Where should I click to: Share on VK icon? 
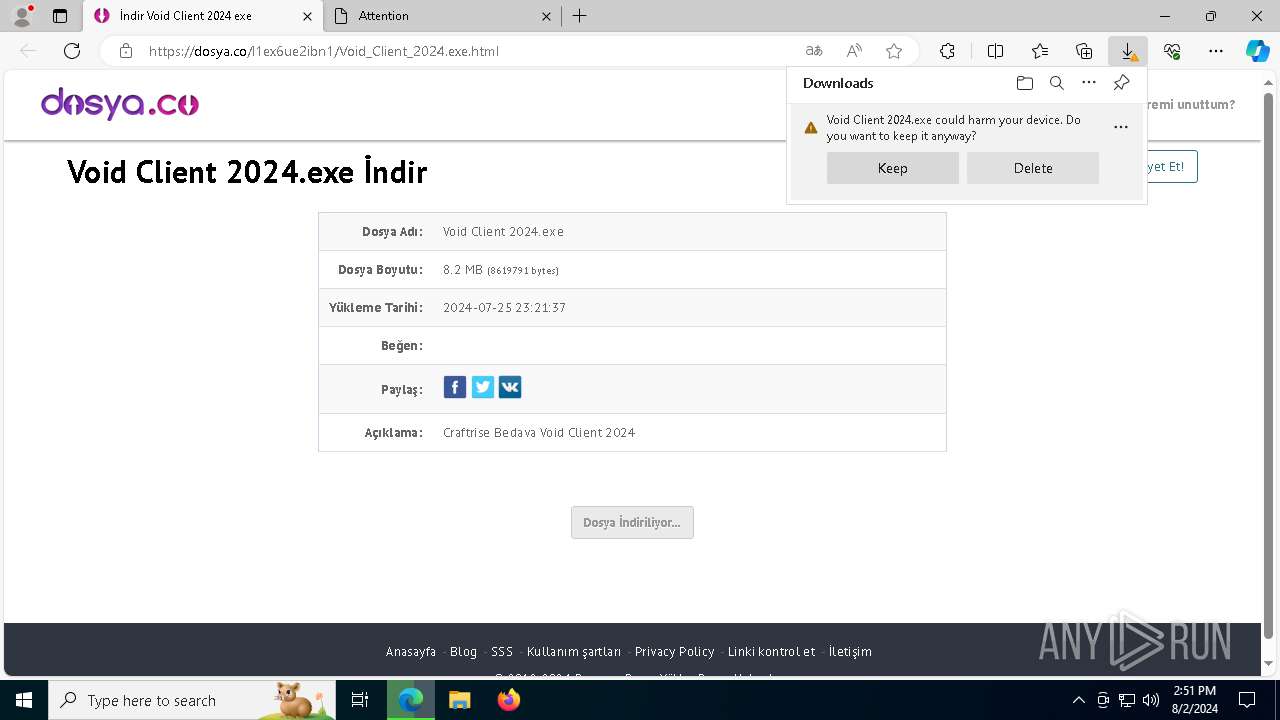tap(510, 387)
